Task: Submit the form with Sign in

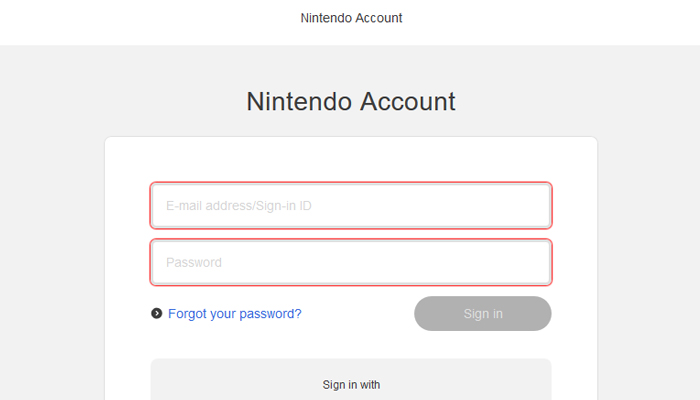Action: pyautogui.click(x=482, y=314)
